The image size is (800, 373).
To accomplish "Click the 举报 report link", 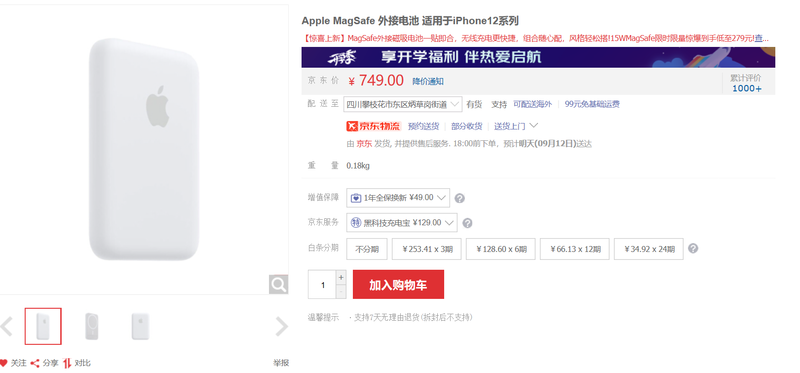I will pos(281,363).
